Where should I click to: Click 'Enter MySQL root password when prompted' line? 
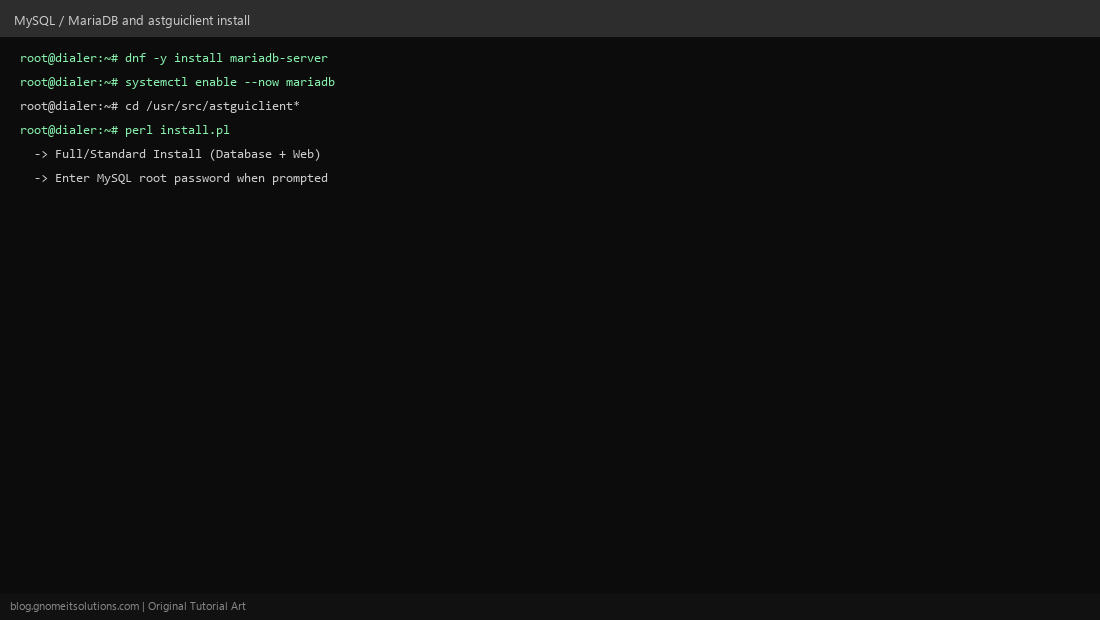(181, 178)
